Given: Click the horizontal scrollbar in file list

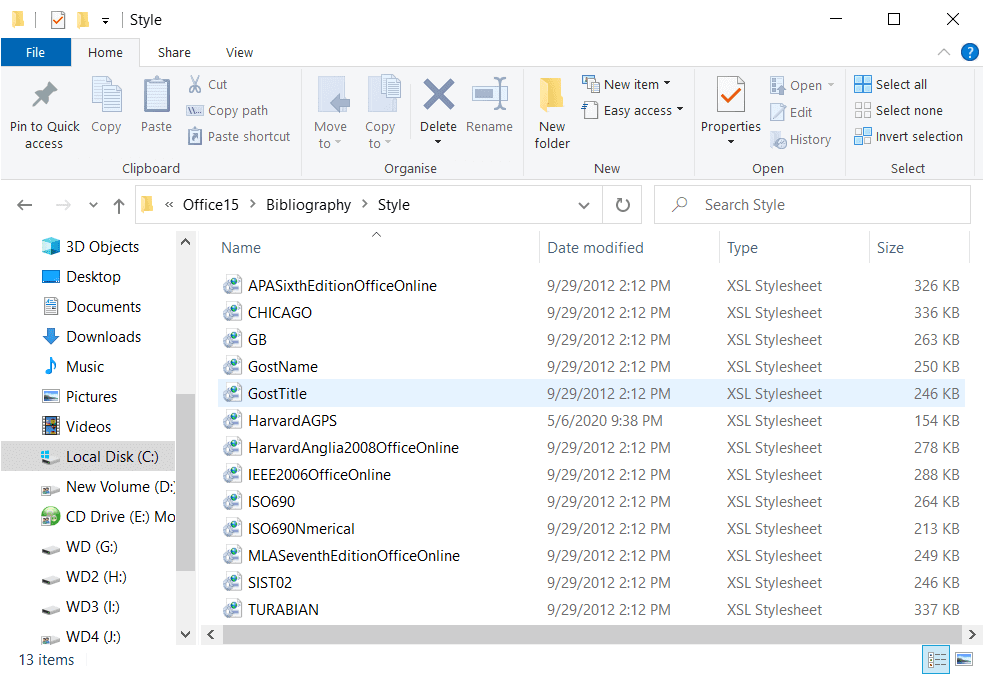Looking at the screenshot, I should pyautogui.click(x=591, y=634).
